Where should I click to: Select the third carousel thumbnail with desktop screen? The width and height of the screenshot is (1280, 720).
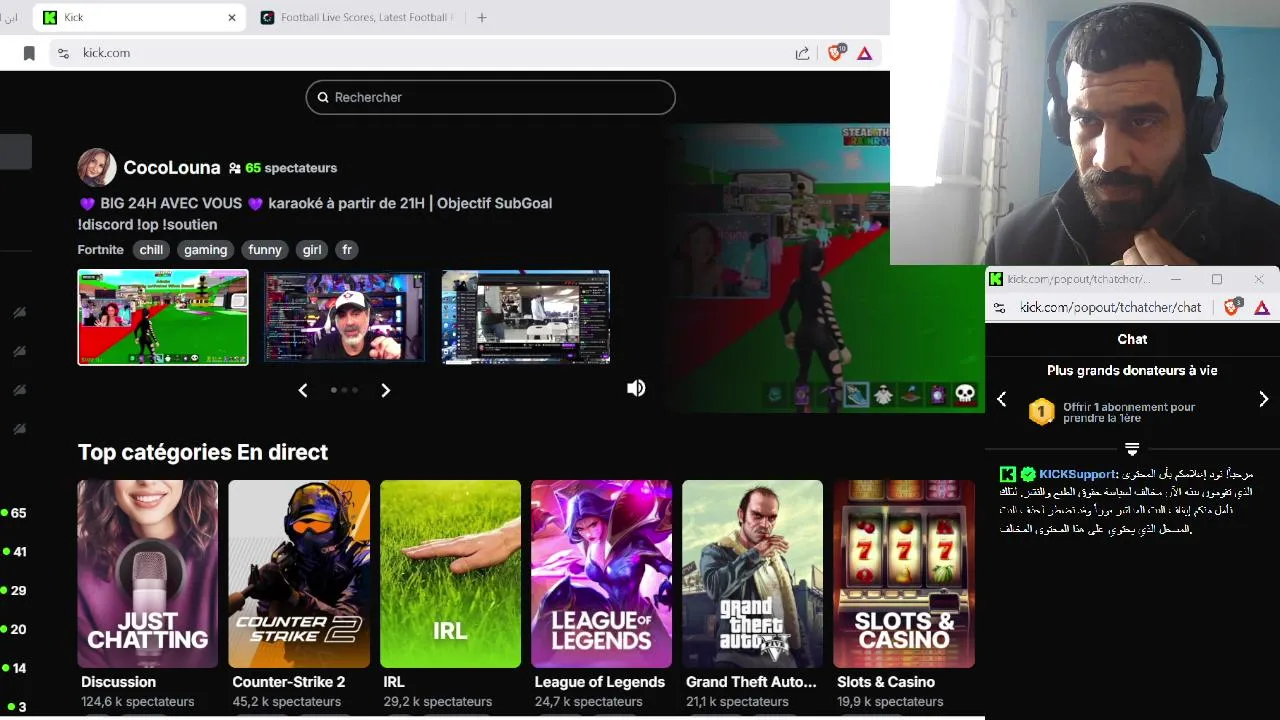pos(526,317)
